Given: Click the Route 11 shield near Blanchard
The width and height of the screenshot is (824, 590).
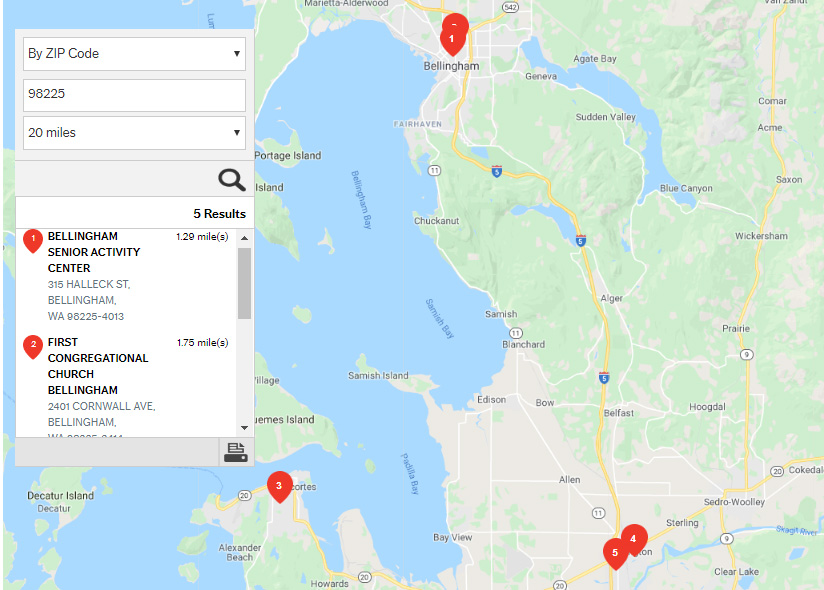Looking at the screenshot, I should [x=516, y=333].
